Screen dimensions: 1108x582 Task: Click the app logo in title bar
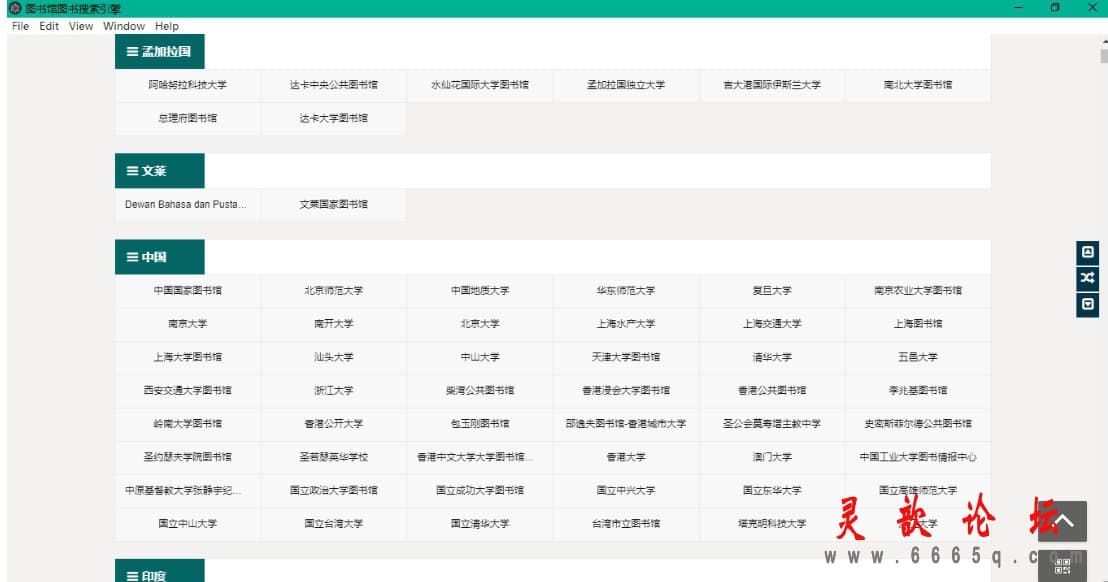coord(15,8)
